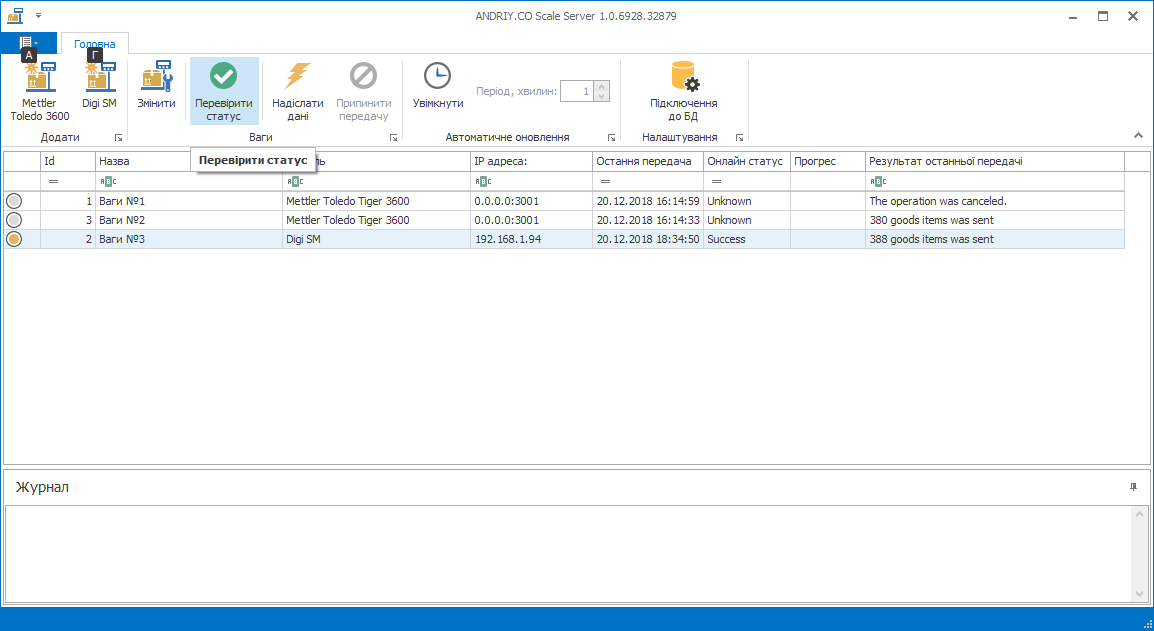Open the ABC filter operator under IP адреса
The width and height of the screenshot is (1154, 631).
tap(483, 181)
